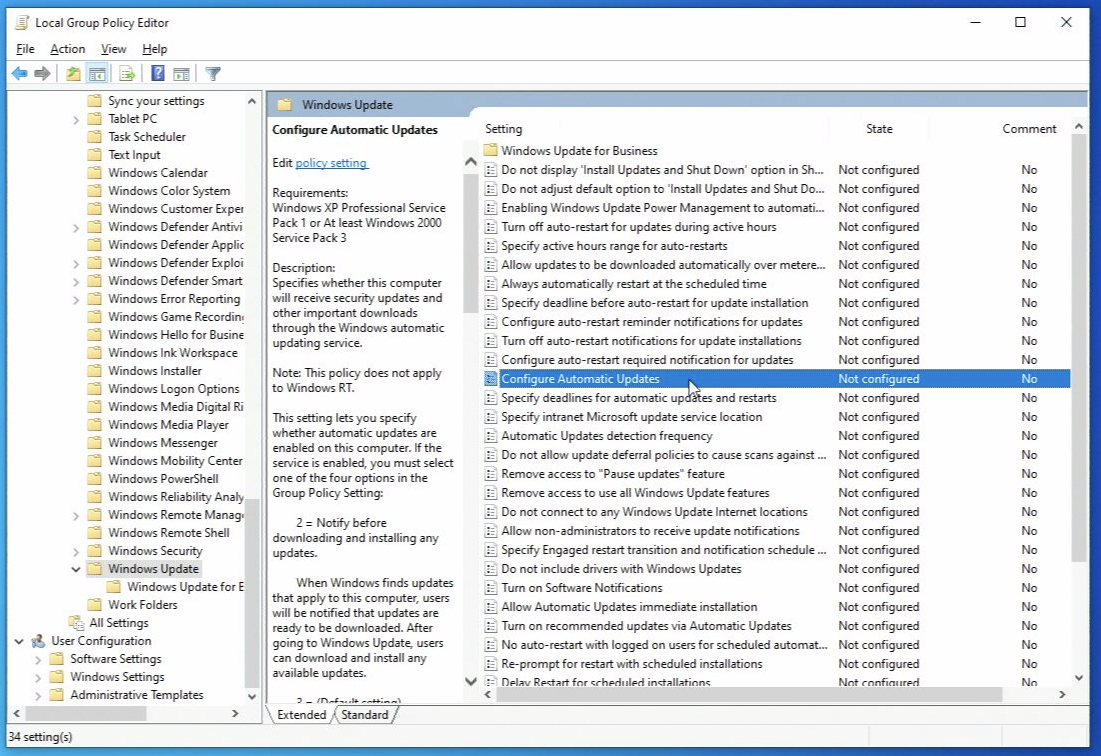Click the Windows PowerShell folder icon
The width and height of the screenshot is (1101, 756).
(95, 479)
